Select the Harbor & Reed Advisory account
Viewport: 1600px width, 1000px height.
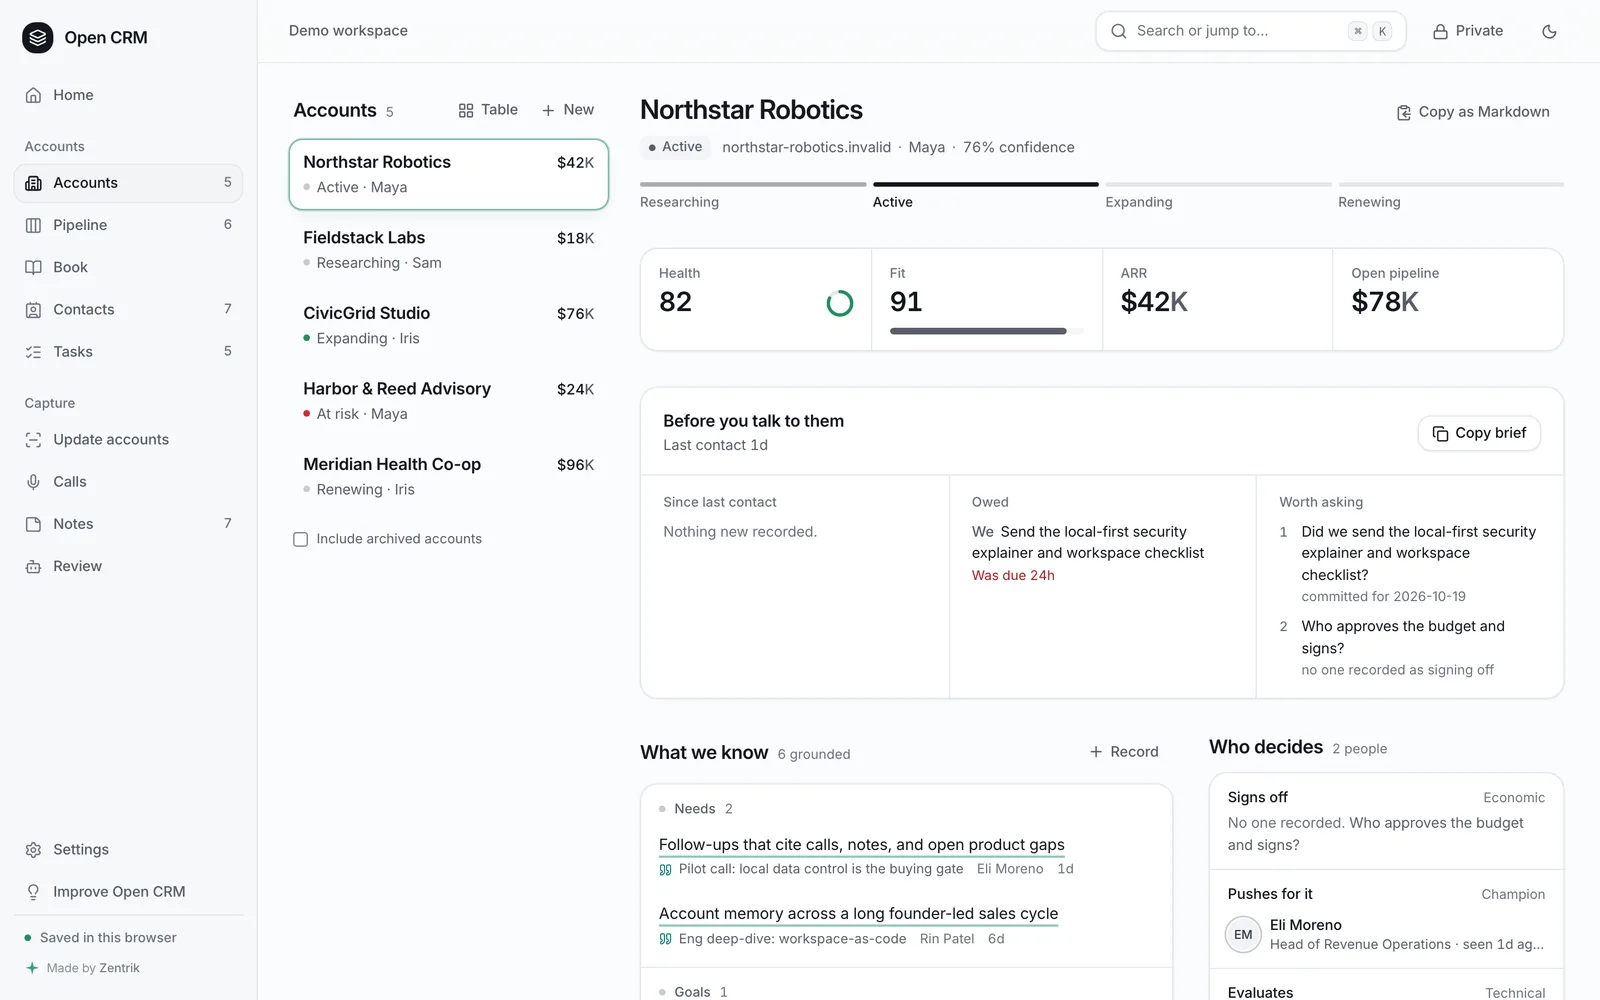[449, 401]
